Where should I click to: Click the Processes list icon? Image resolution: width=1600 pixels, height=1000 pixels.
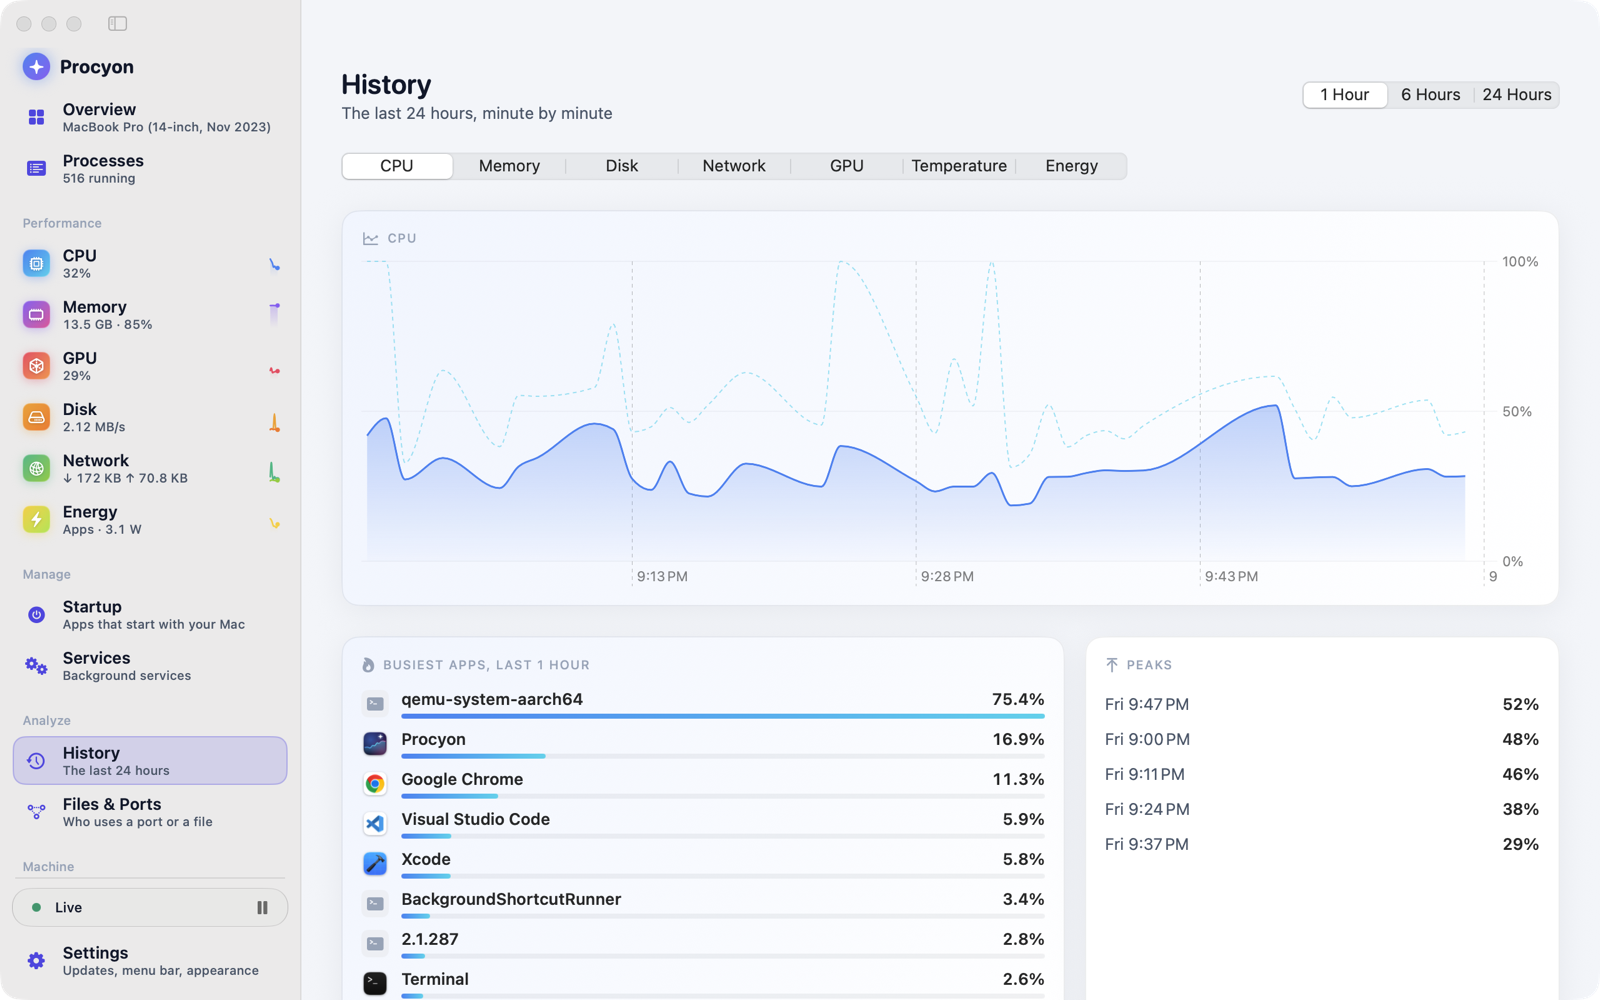coord(36,168)
